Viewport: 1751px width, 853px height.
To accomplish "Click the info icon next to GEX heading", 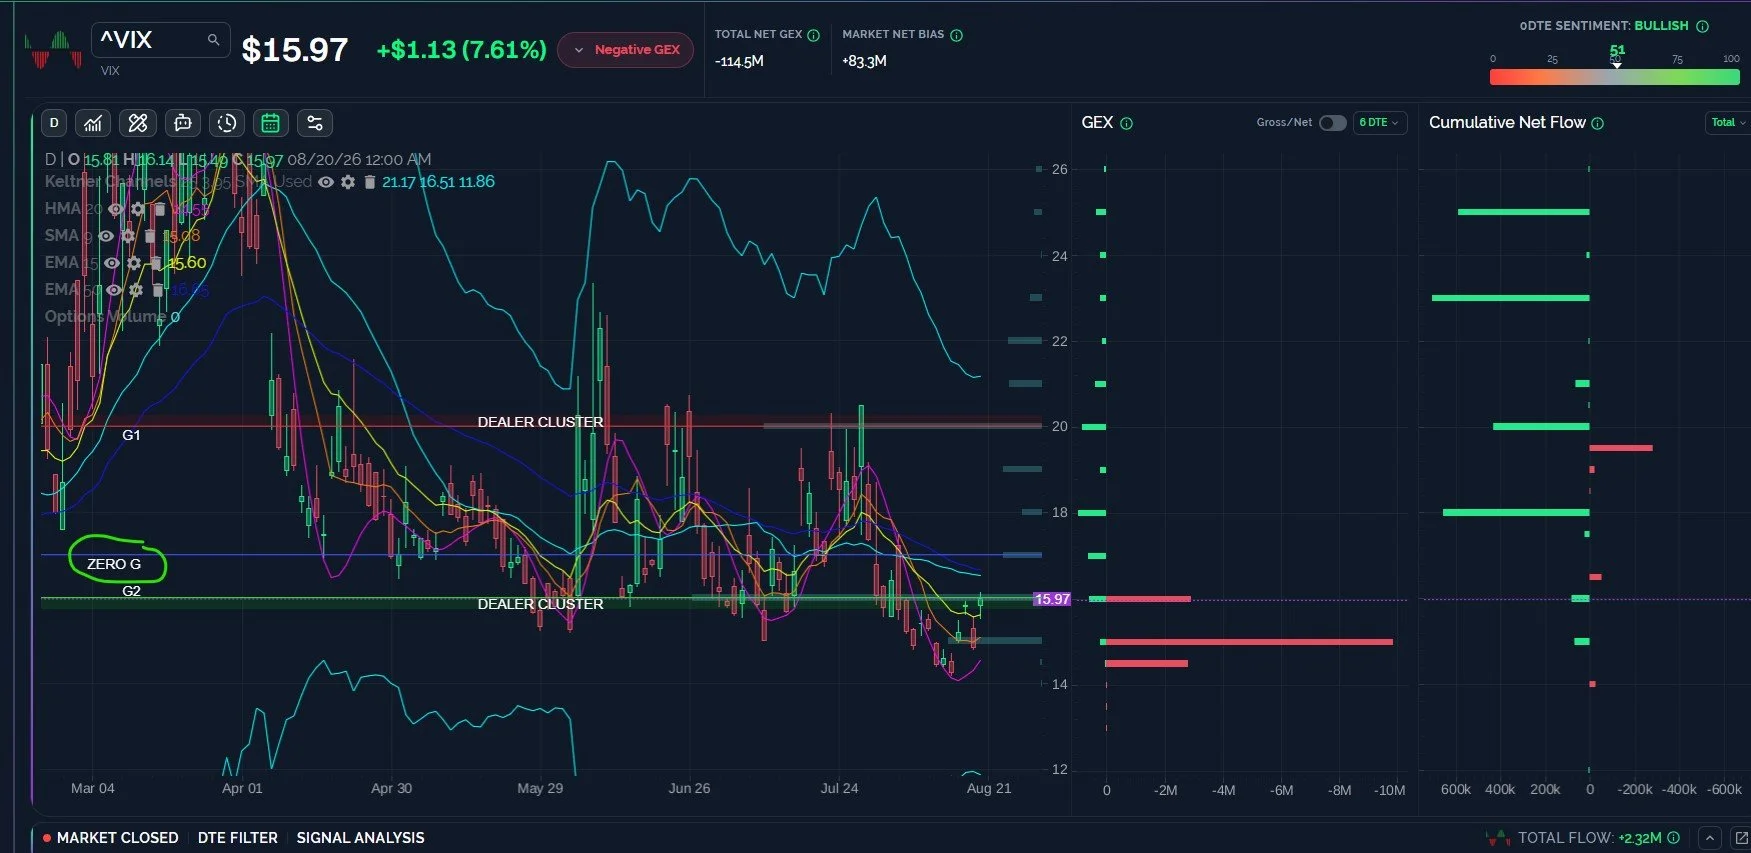I will [1126, 124].
